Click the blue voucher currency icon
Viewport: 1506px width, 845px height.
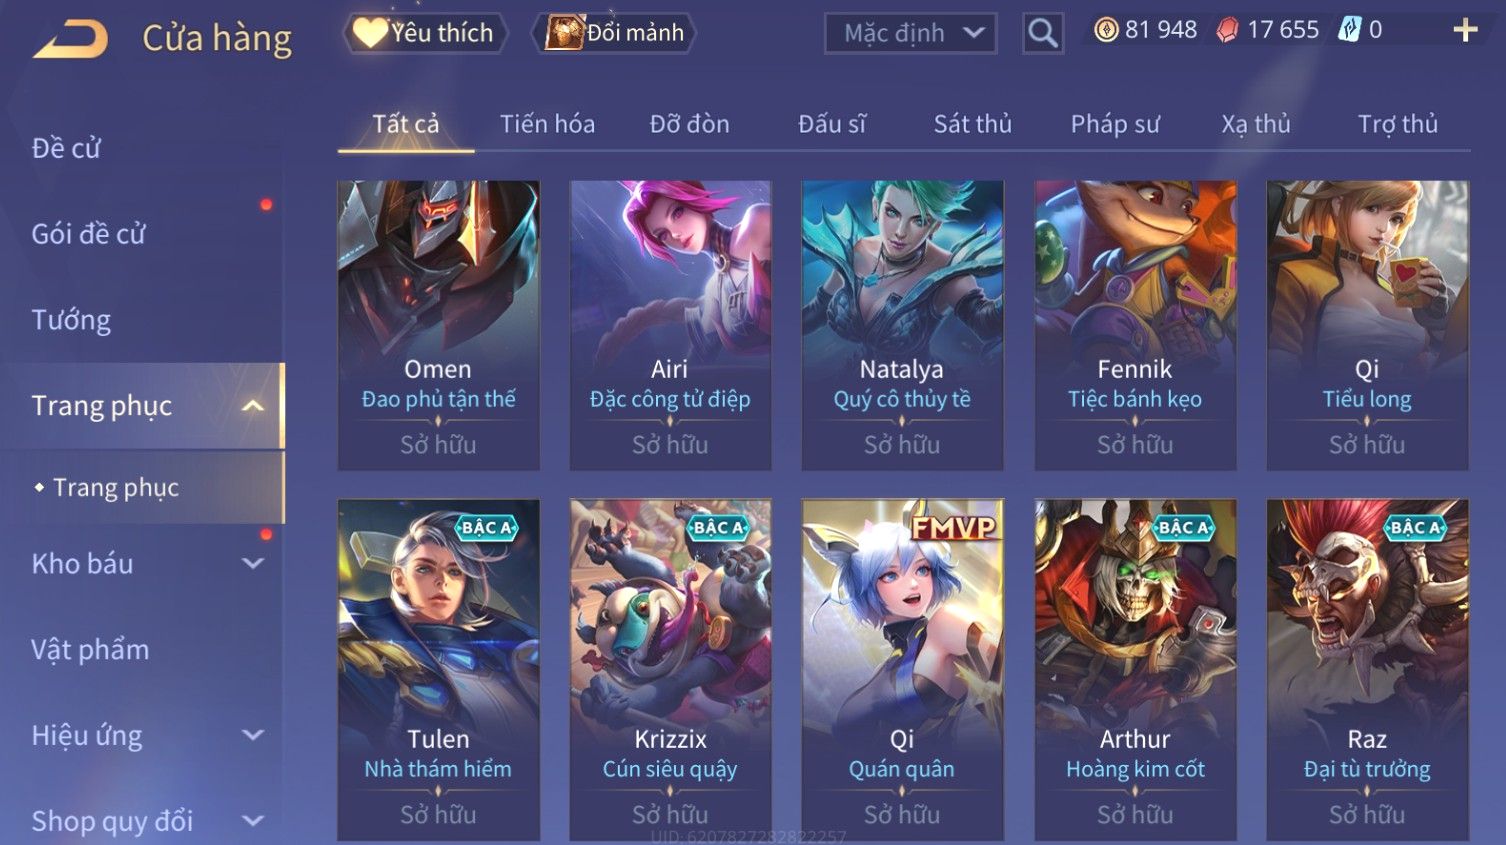click(1350, 30)
